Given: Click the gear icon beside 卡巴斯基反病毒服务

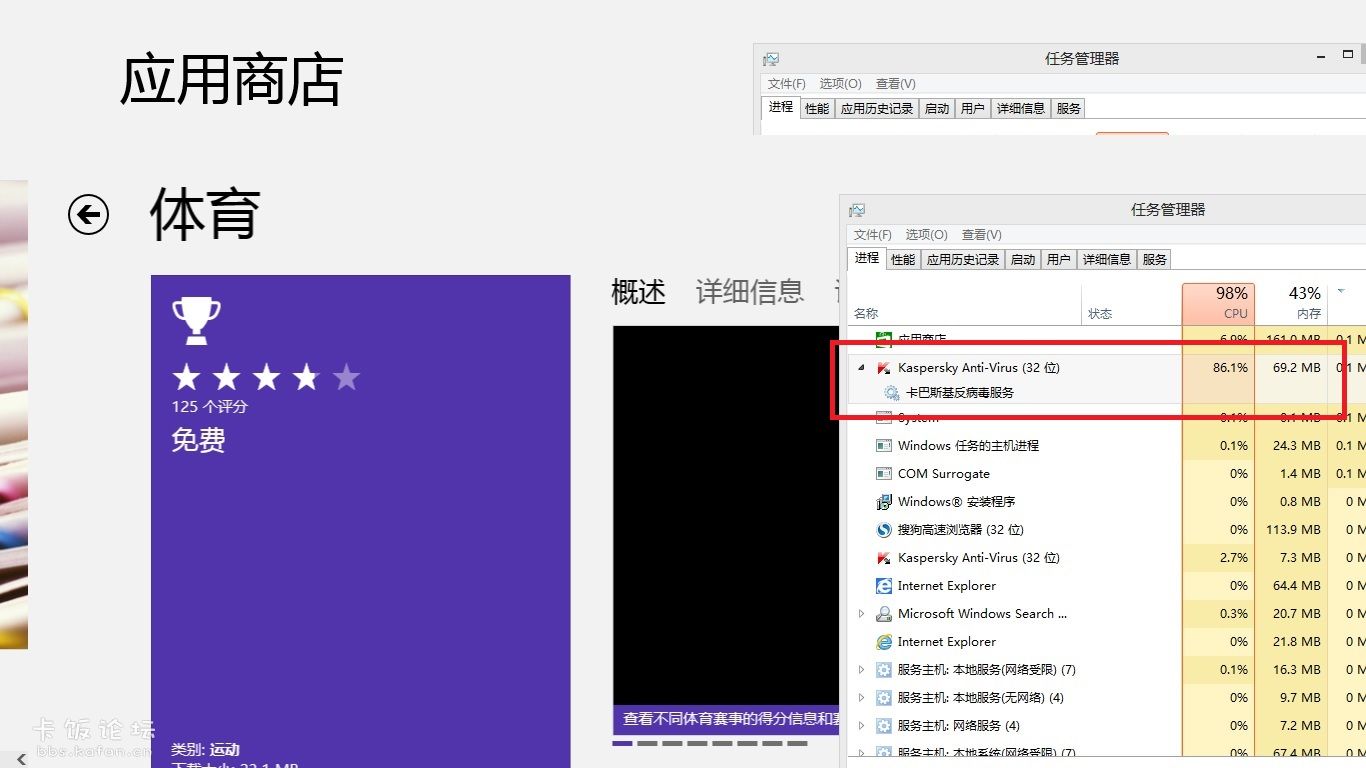Looking at the screenshot, I should pos(892,393).
